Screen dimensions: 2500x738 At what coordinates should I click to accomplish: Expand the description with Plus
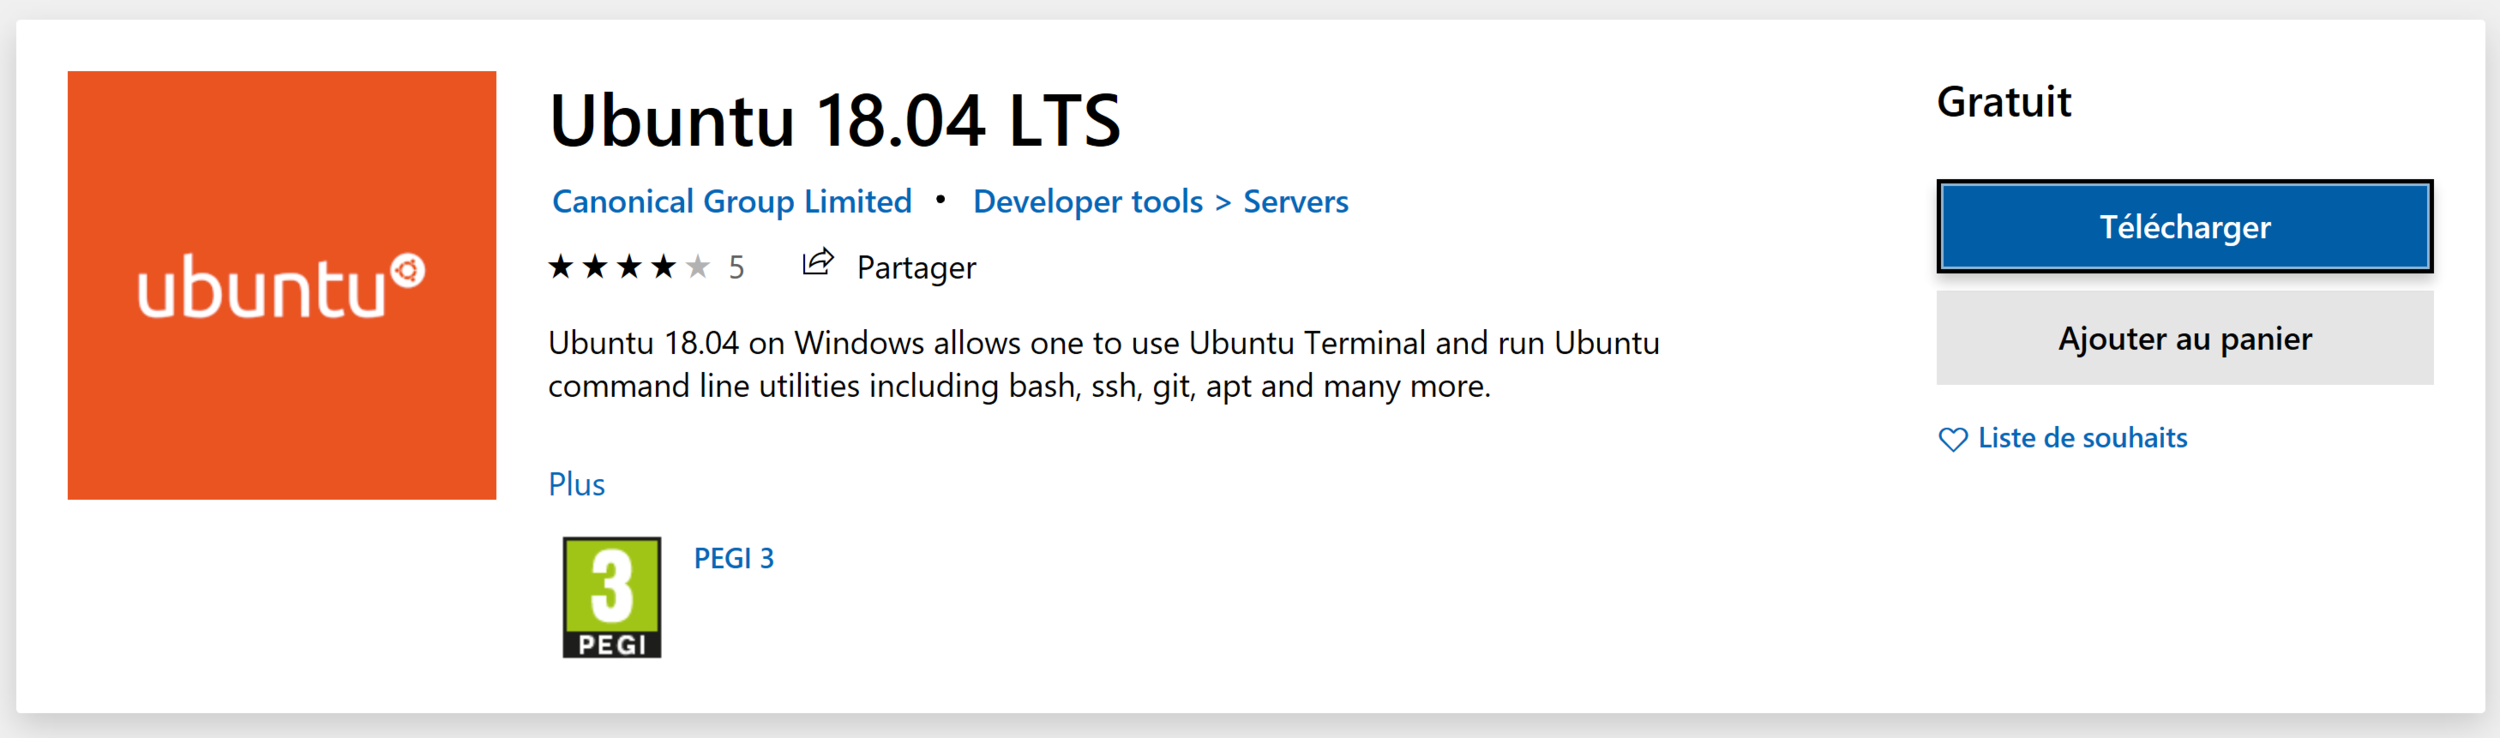pos(577,485)
